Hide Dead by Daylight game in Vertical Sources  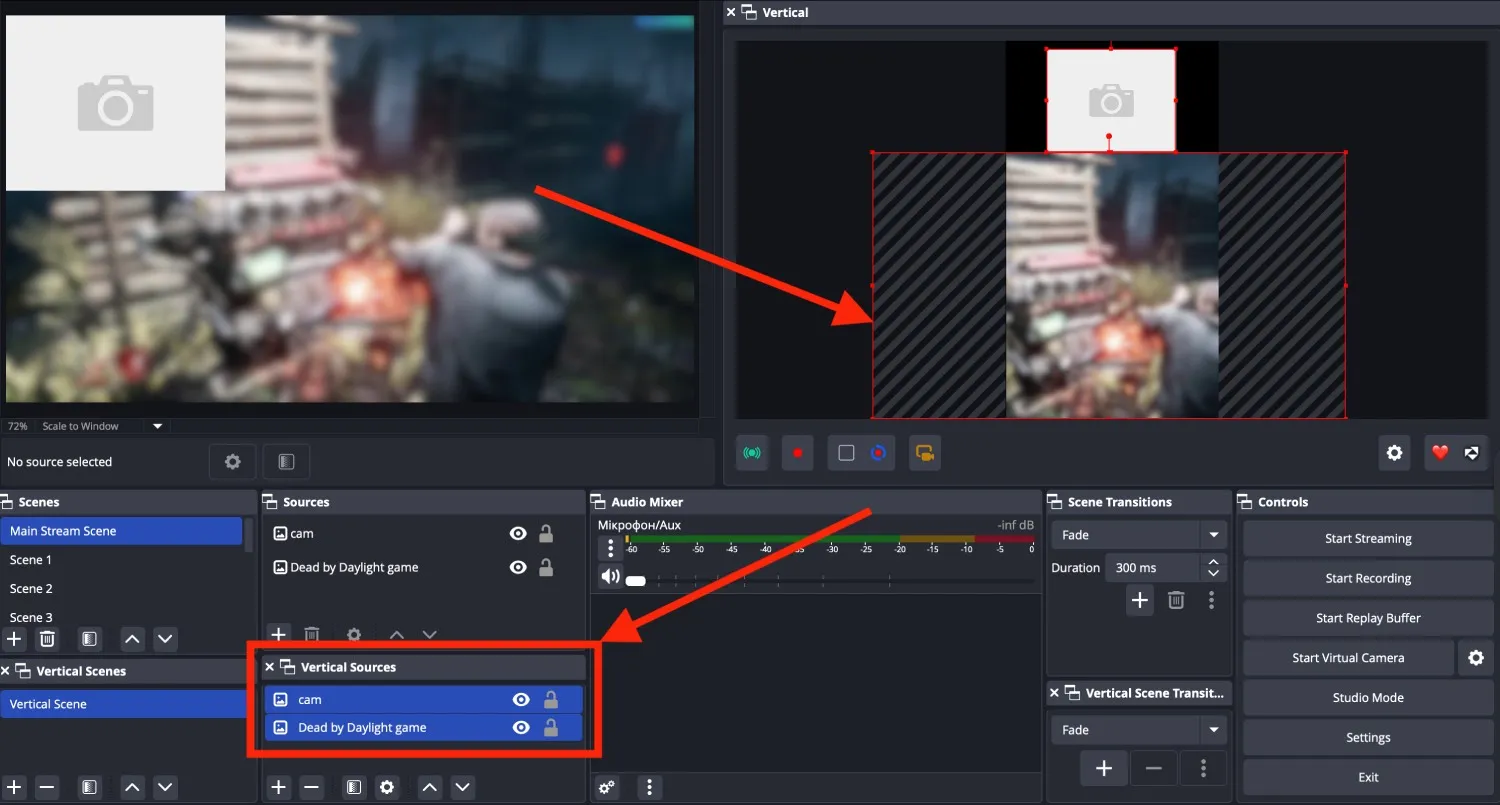[x=521, y=728]
